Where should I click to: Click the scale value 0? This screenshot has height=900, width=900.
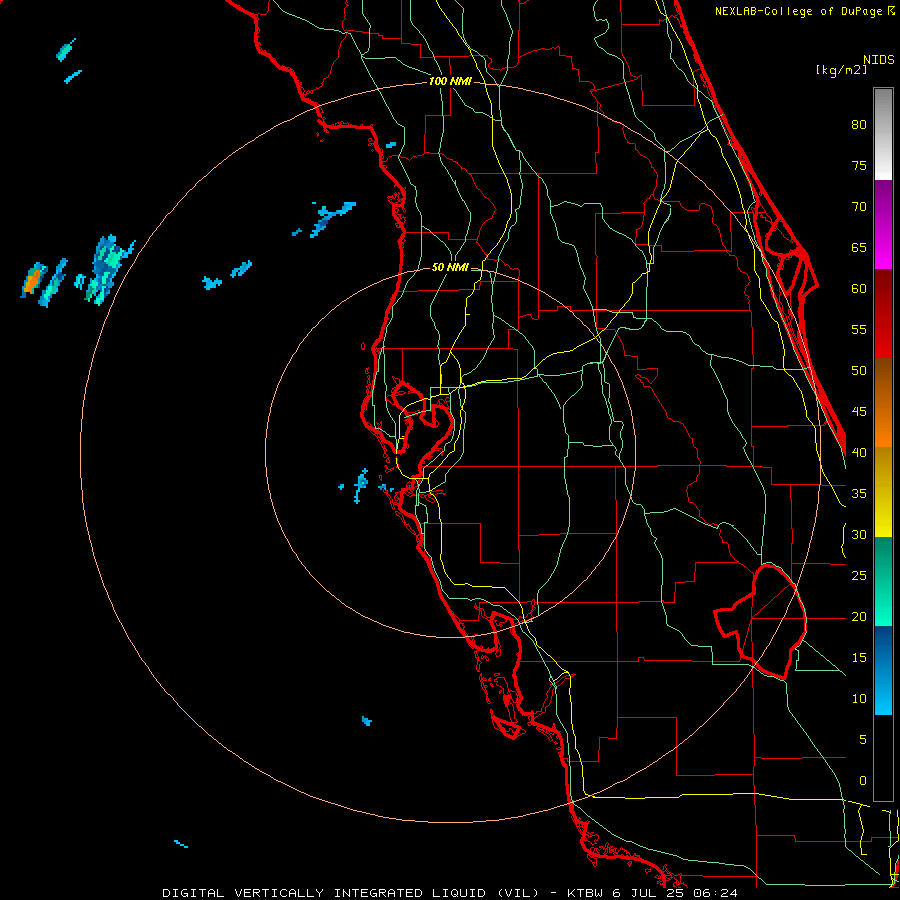863,781
